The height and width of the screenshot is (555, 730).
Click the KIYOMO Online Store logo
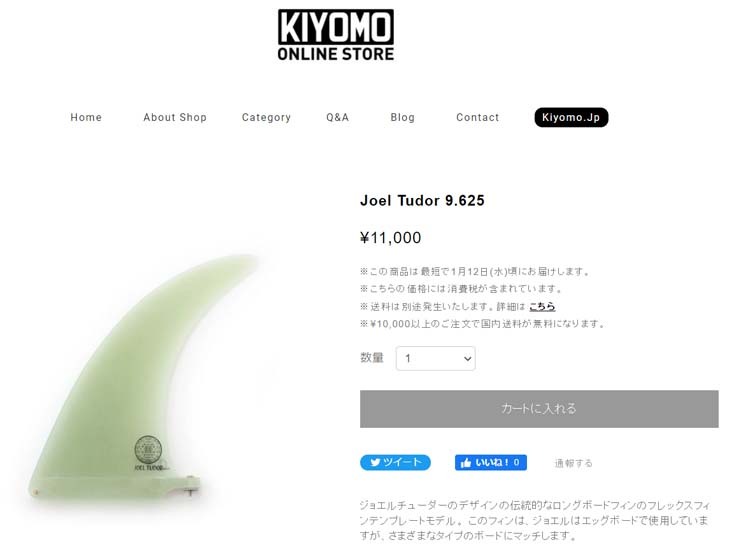[336, 35]
